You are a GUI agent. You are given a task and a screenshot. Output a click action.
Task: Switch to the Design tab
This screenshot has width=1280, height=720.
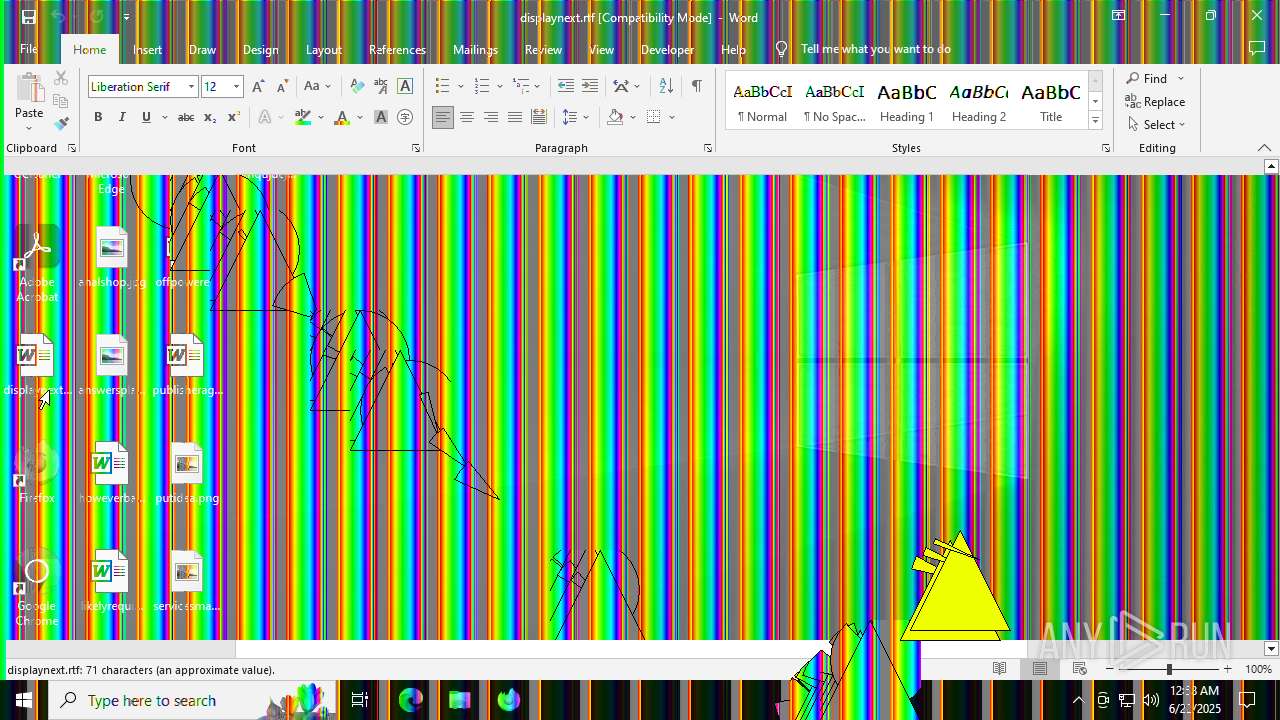[260, 49]
